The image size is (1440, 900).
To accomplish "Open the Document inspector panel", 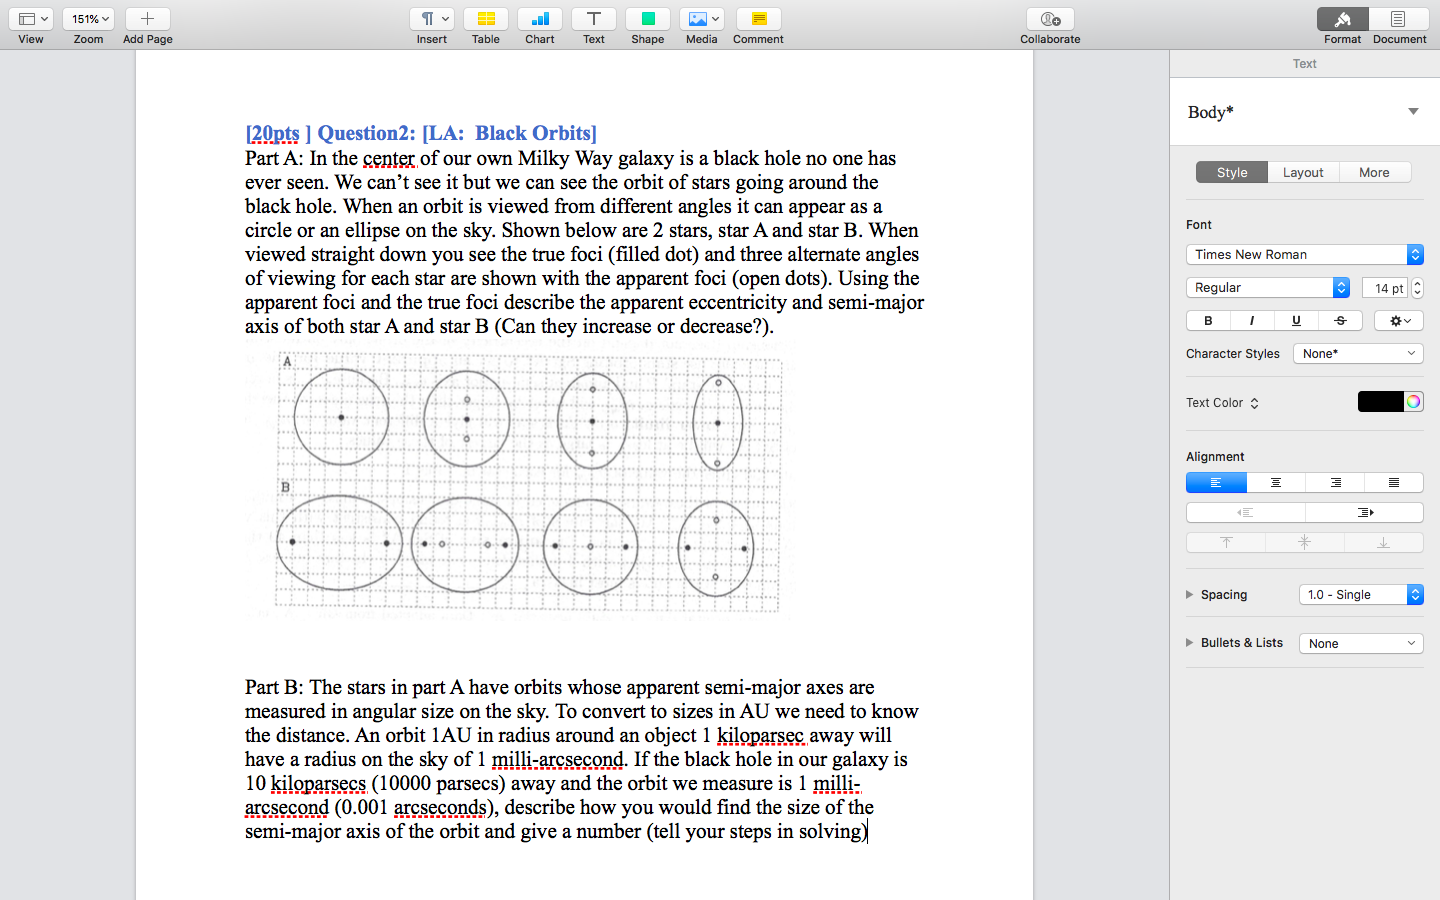I will (x=1398, y=19).
